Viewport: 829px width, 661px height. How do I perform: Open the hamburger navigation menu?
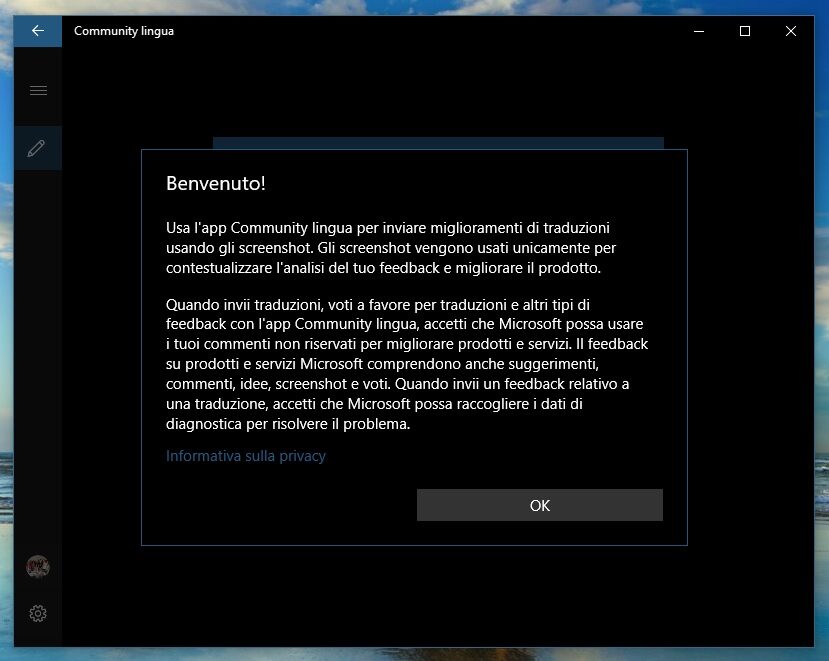pyautogui.click(x=38, y=90)
